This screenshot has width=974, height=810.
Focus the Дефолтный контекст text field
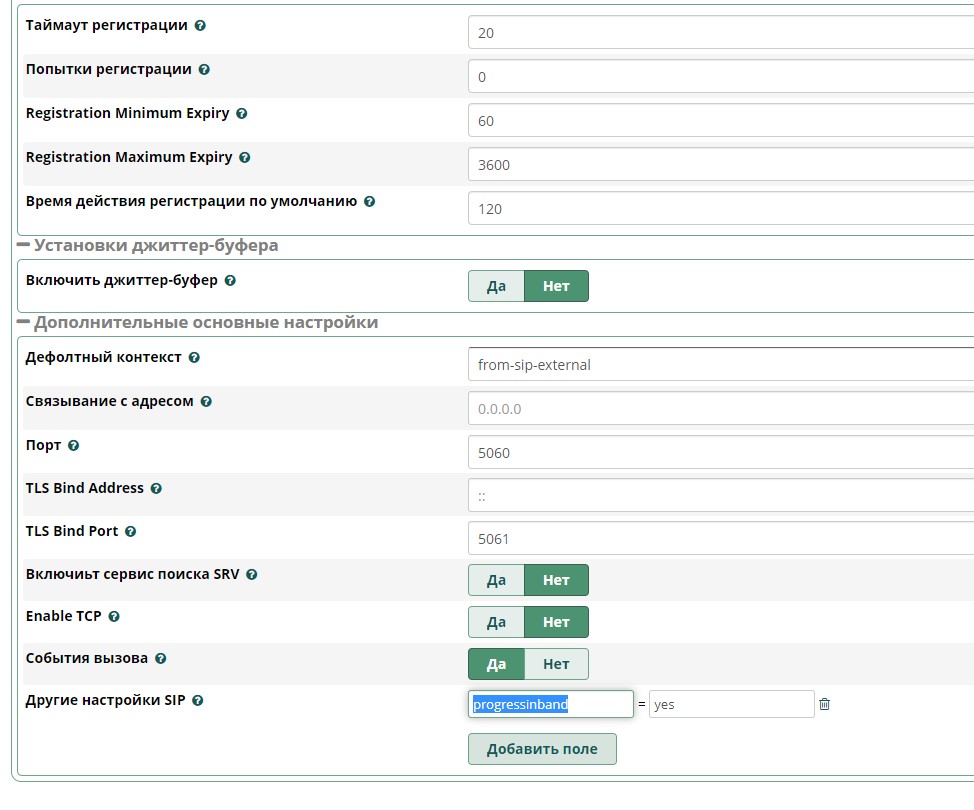point(720,365)
